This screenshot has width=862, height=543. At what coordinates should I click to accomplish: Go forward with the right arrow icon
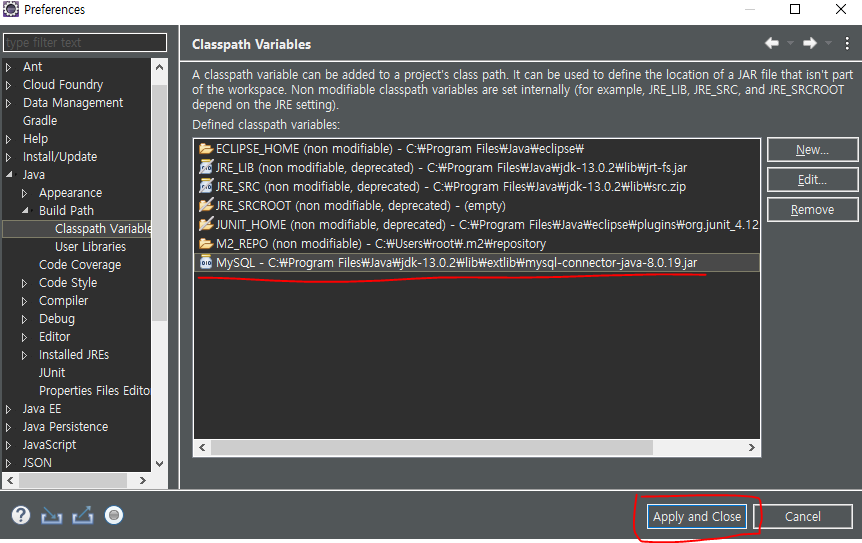810,43
